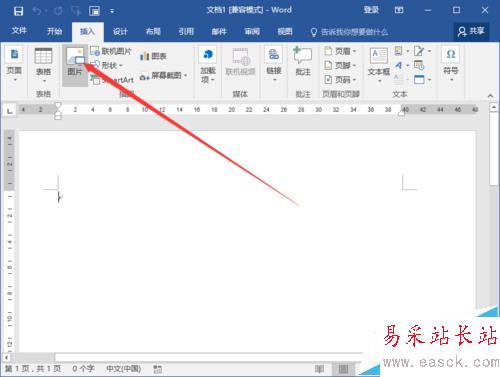Screen dimensions: 500x377
Task: Add a signature line with pen icon
Action: [x=422, y=51]
